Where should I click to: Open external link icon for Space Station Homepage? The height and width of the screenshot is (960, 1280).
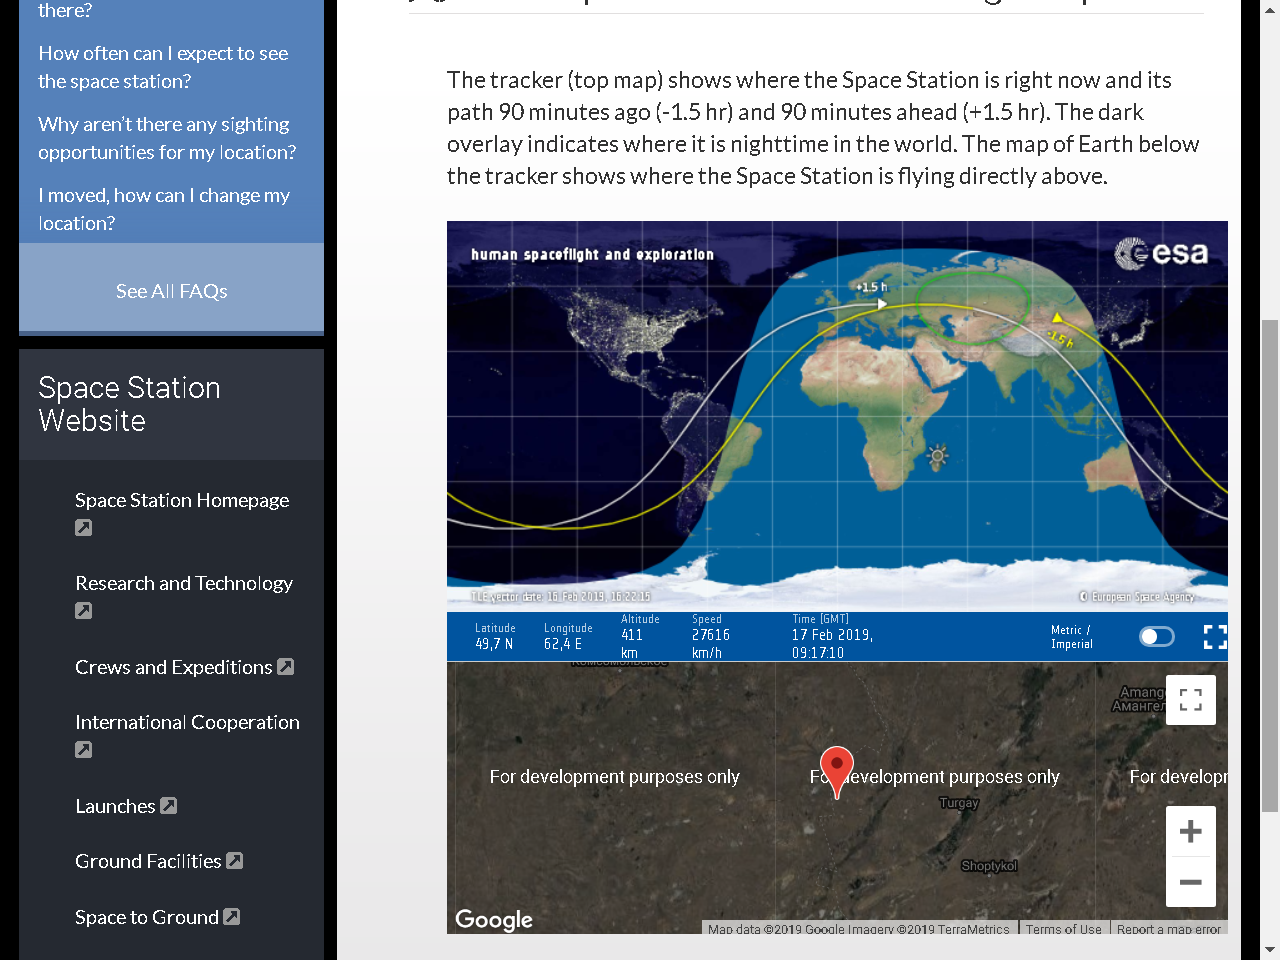click(x=84, y=528)
